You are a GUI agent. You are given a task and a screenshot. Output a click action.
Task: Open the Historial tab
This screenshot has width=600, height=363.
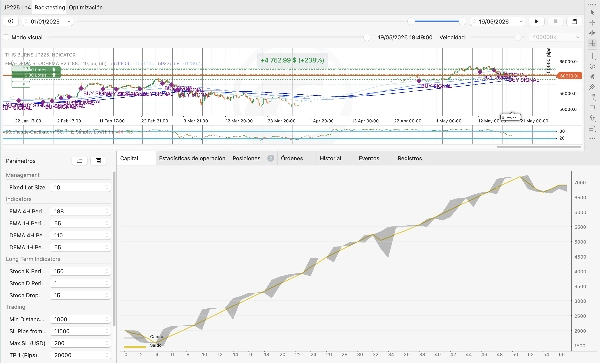coord(330,158)
